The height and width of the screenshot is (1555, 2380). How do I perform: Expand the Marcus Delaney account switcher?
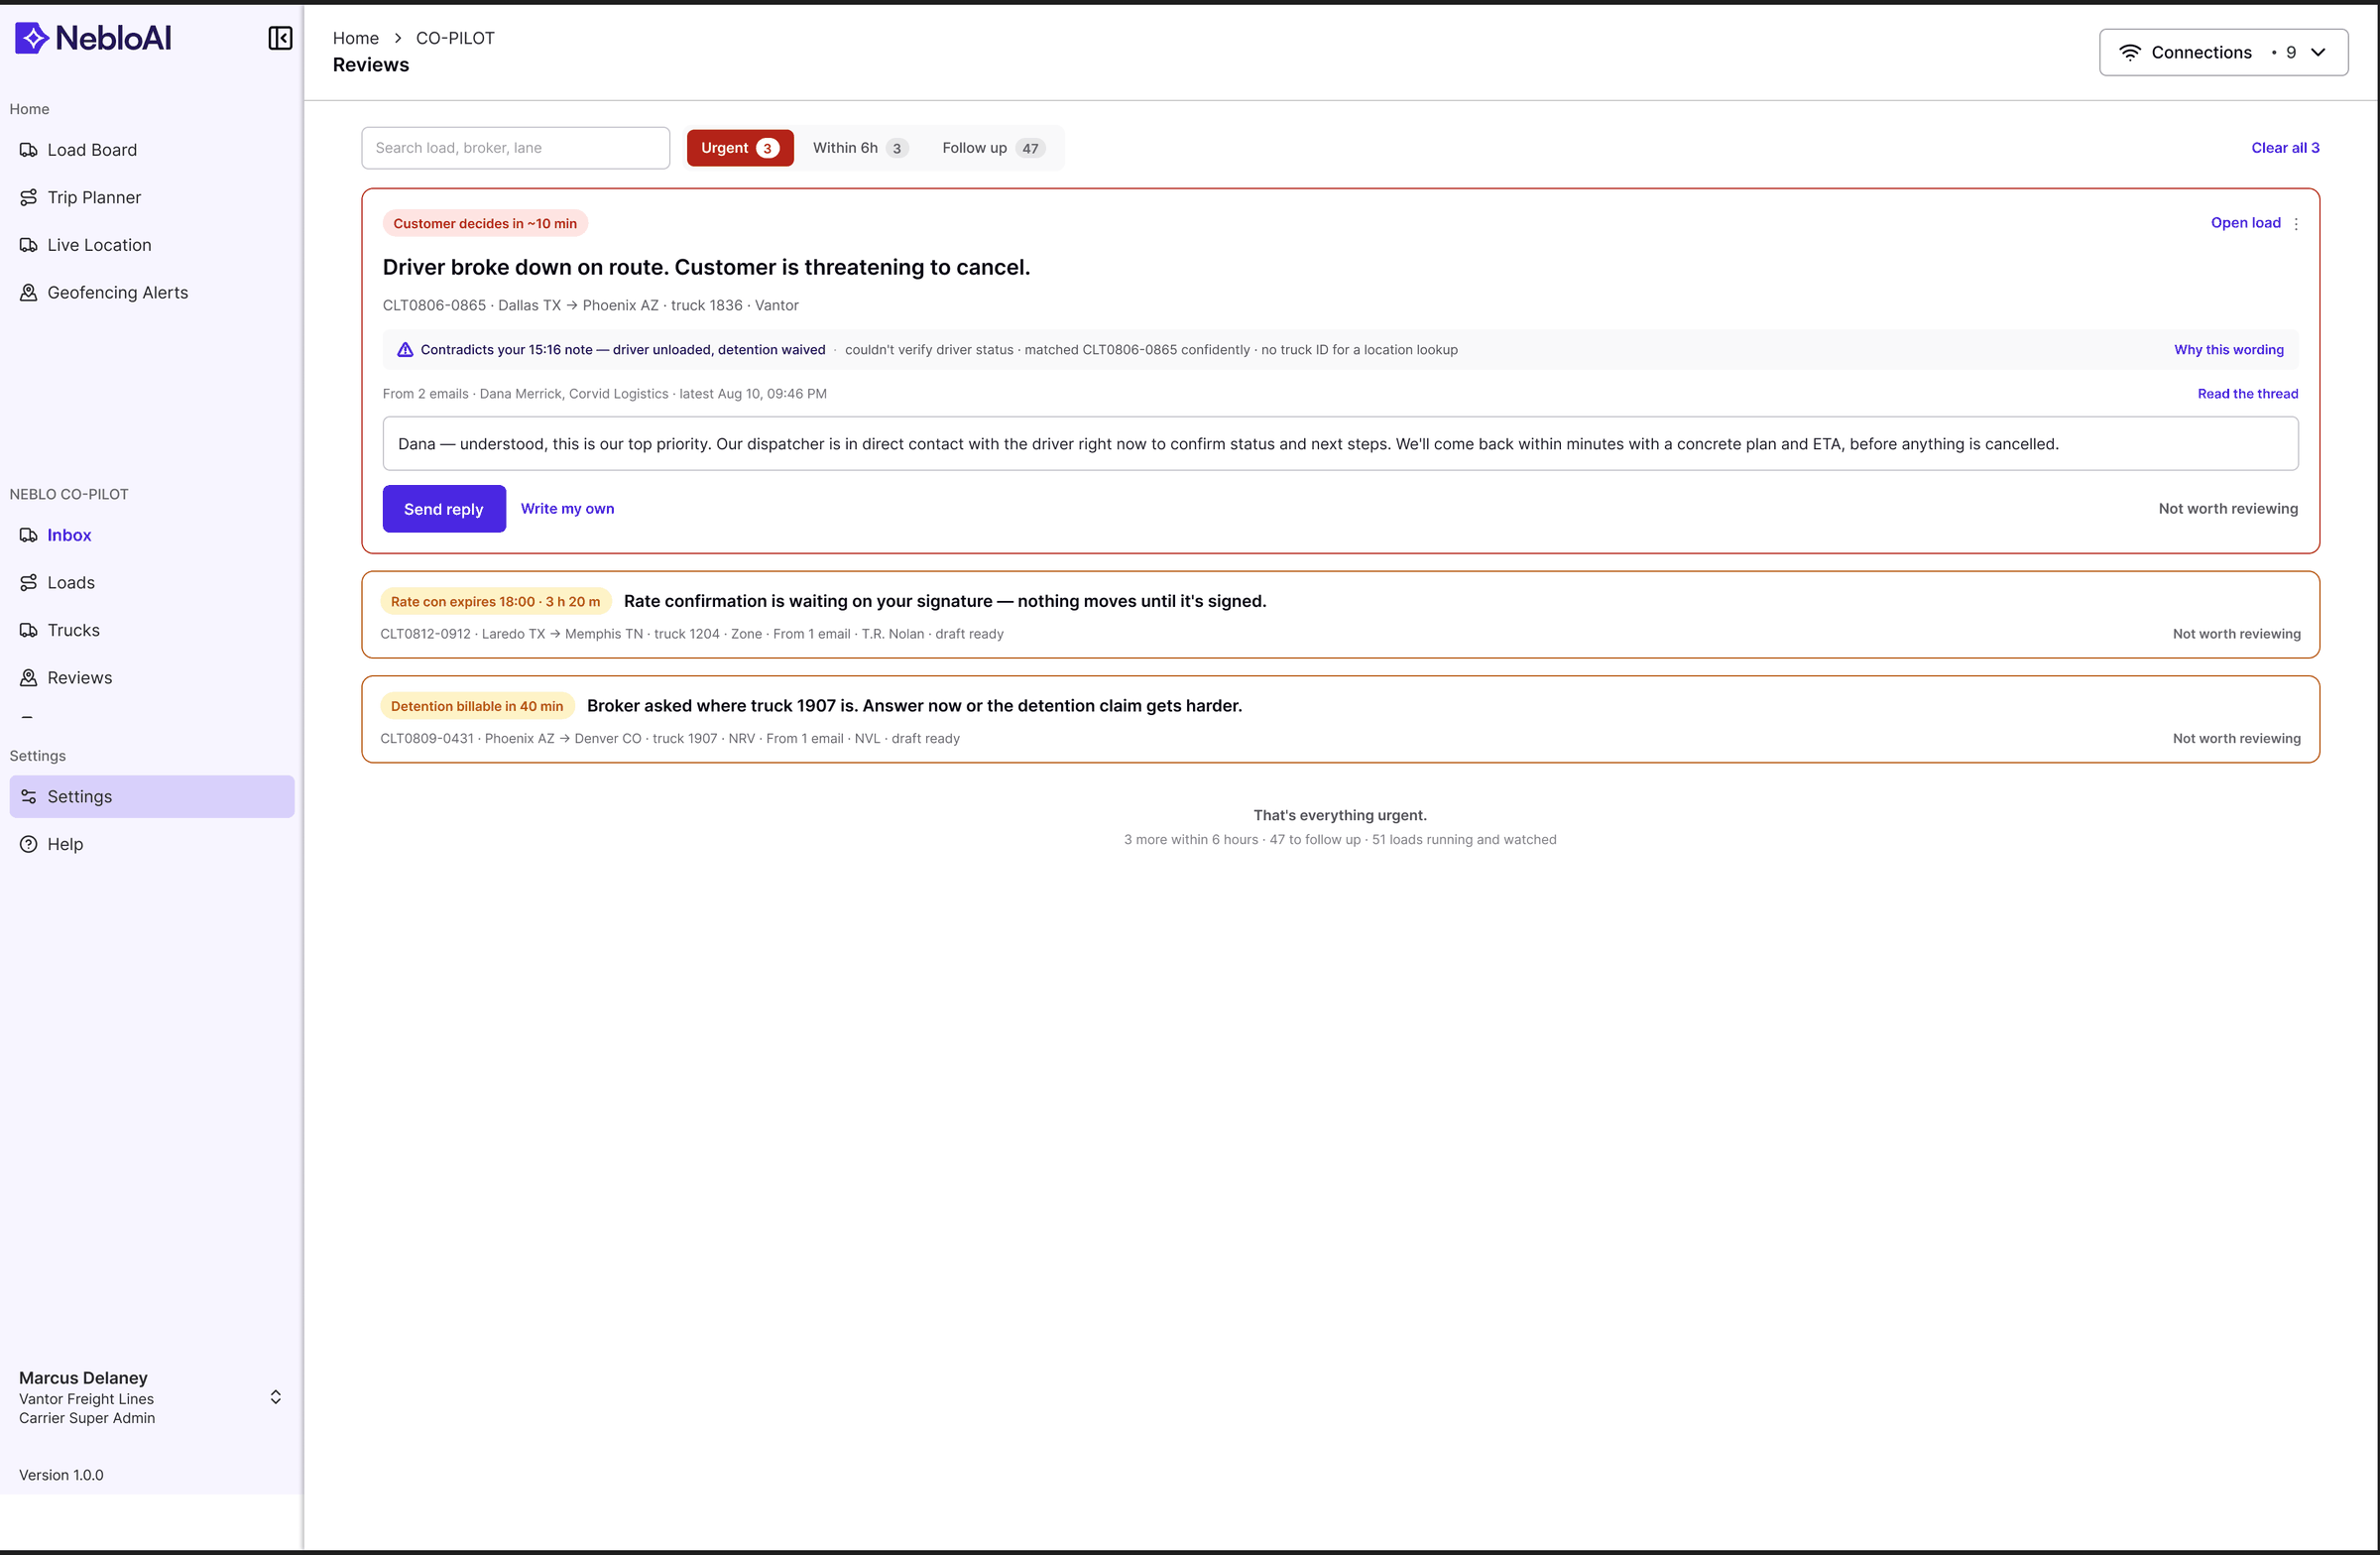(275, 1397)
